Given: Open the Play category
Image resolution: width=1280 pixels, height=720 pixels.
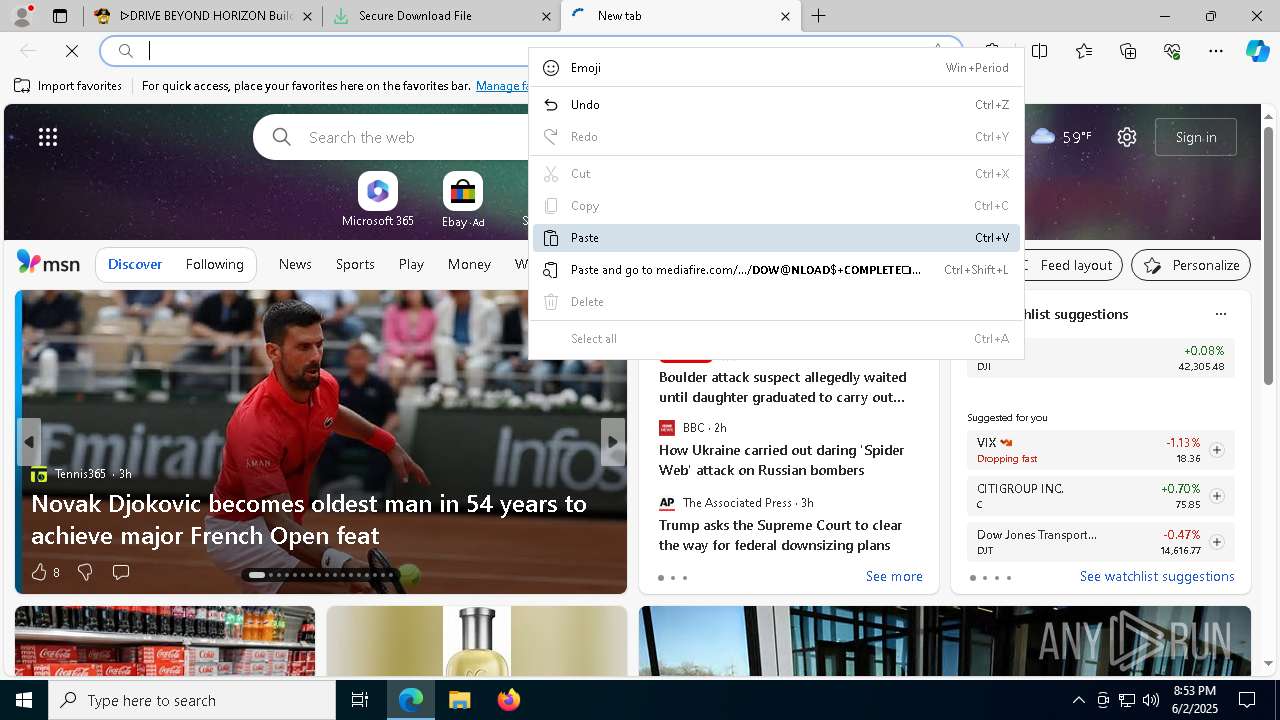Looking at the screenshot, I should (411, 264).
